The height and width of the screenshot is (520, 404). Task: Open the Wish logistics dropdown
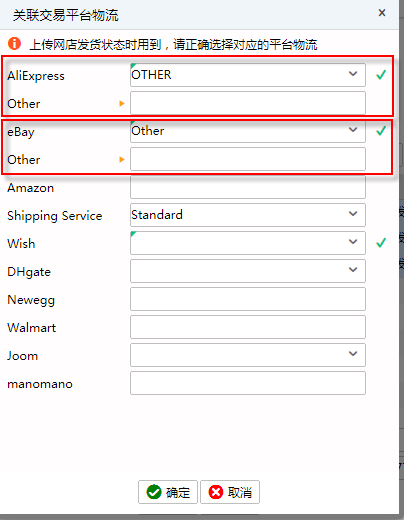[248, 243]
